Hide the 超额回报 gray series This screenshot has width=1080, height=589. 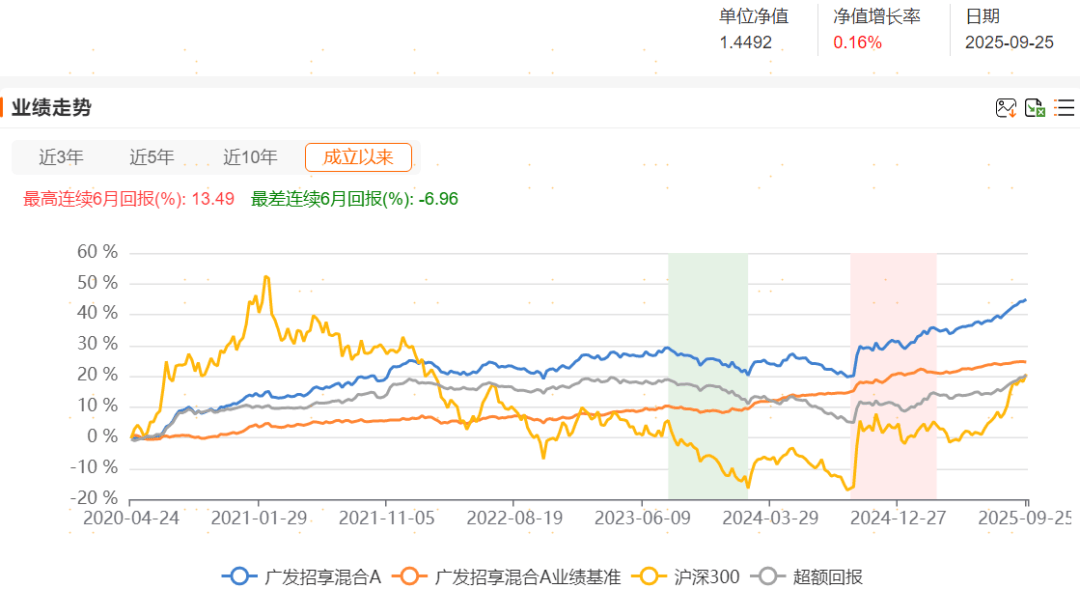[x=810, y=576]
